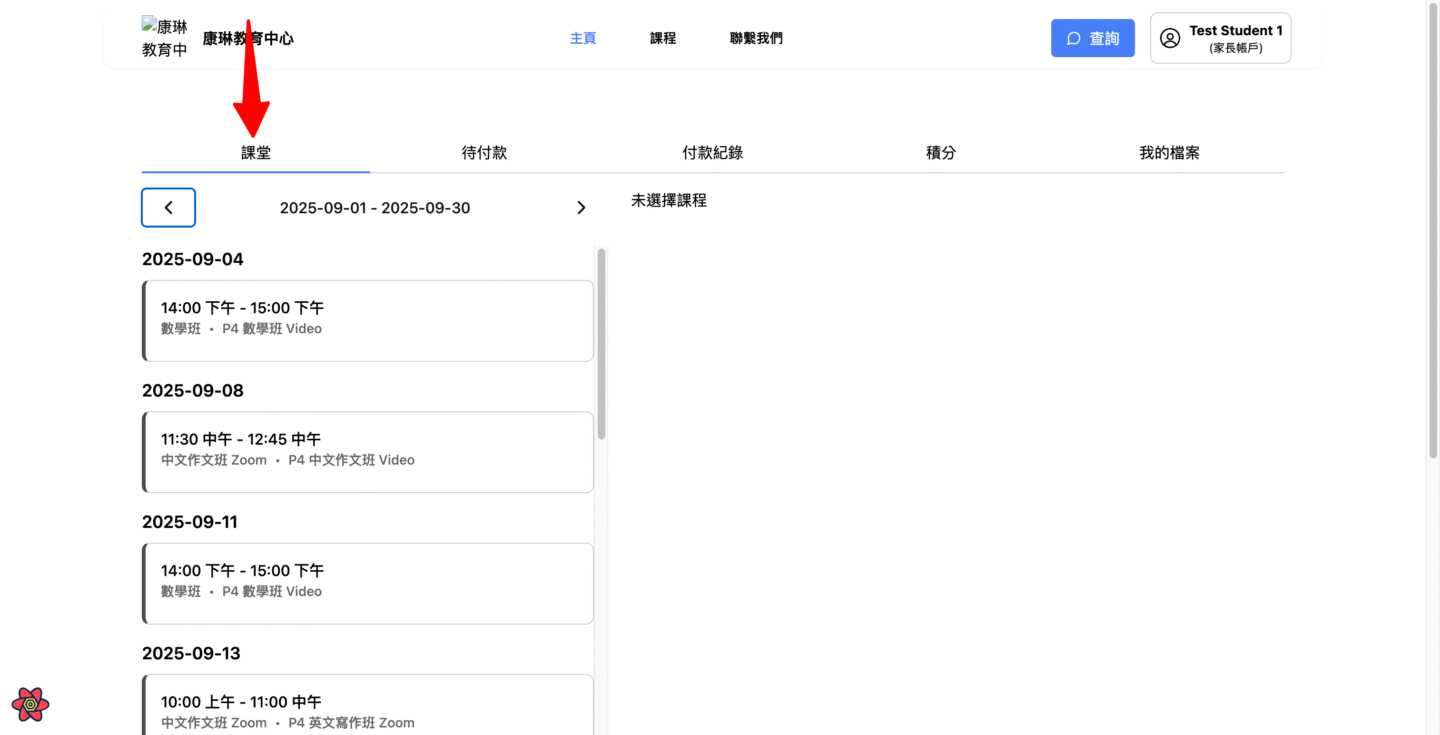This screenshot has width=1440, height=735.
Task: Click the chat bubble icon on 查詢
Action: pyautogui.click(x=1073, y=38)
